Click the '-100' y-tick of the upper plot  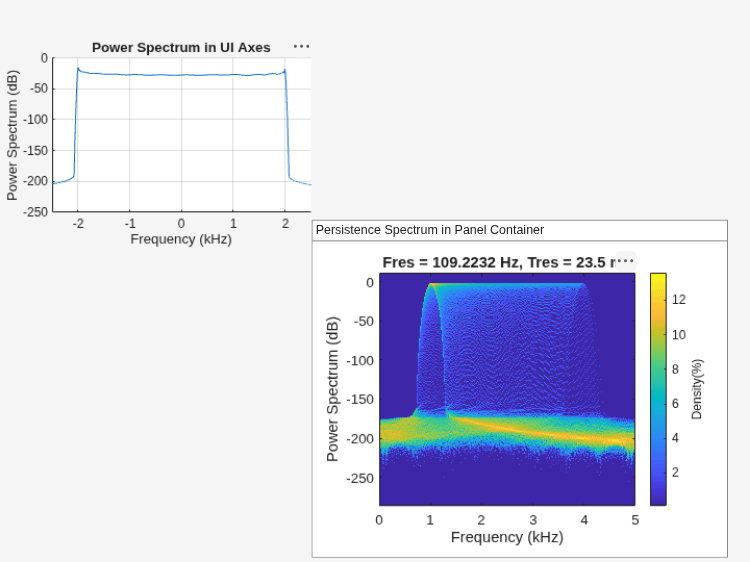click(36, 120)
